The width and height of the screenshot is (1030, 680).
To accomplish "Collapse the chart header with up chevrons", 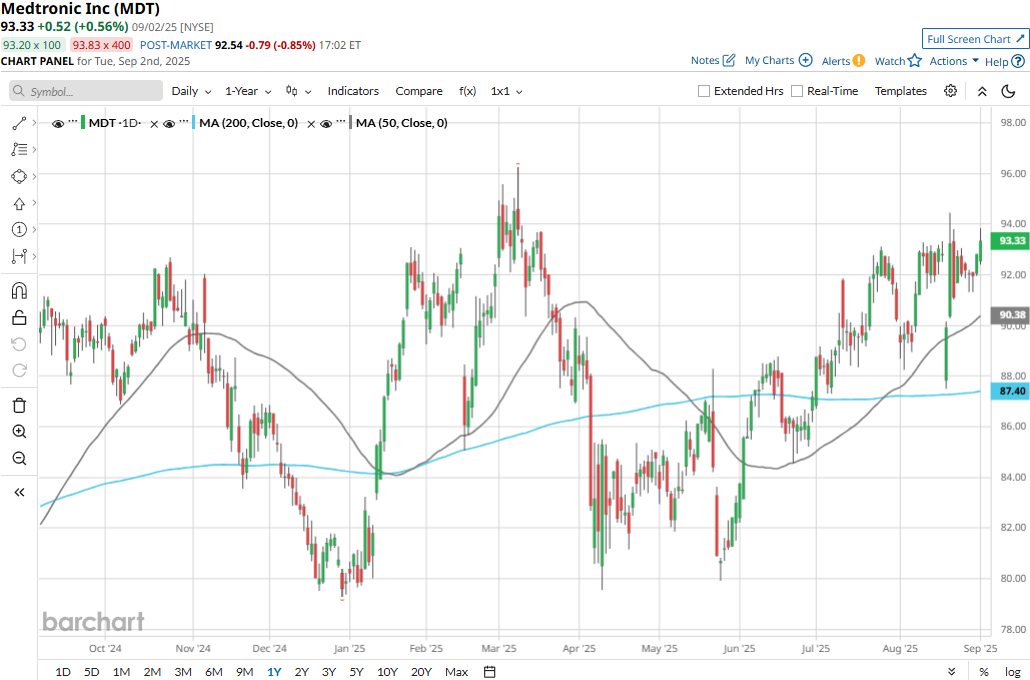I will (x=982, y=91).
